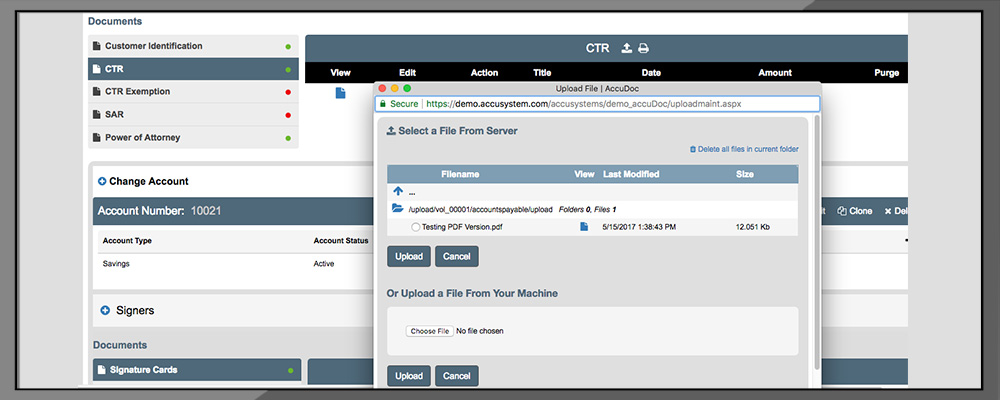Click the open folder icon for upload path
Screen dimensions: 1000x400
coord(398,209)
